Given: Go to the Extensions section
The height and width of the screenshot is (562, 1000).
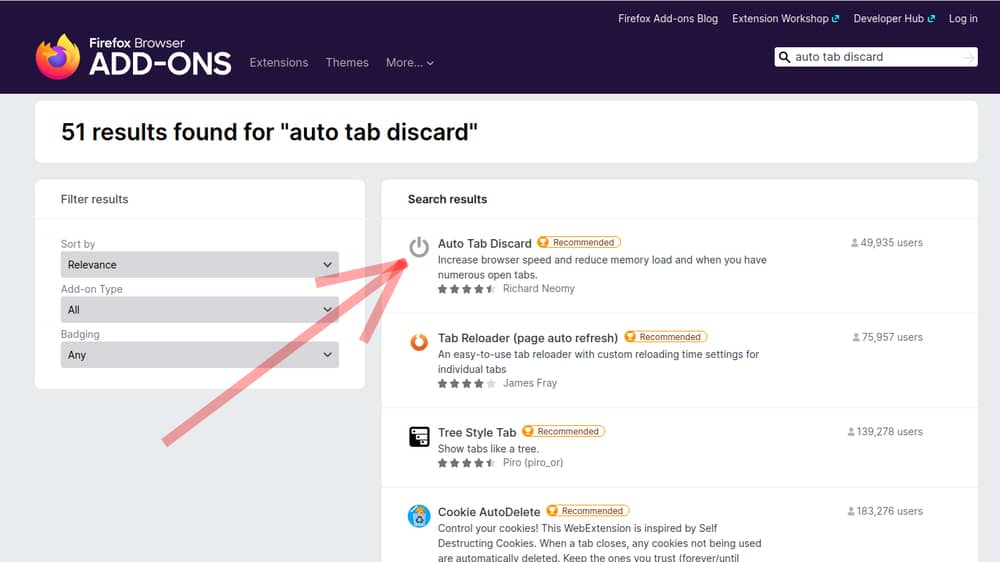Looking at the screenshot, I should pos(279,63).
